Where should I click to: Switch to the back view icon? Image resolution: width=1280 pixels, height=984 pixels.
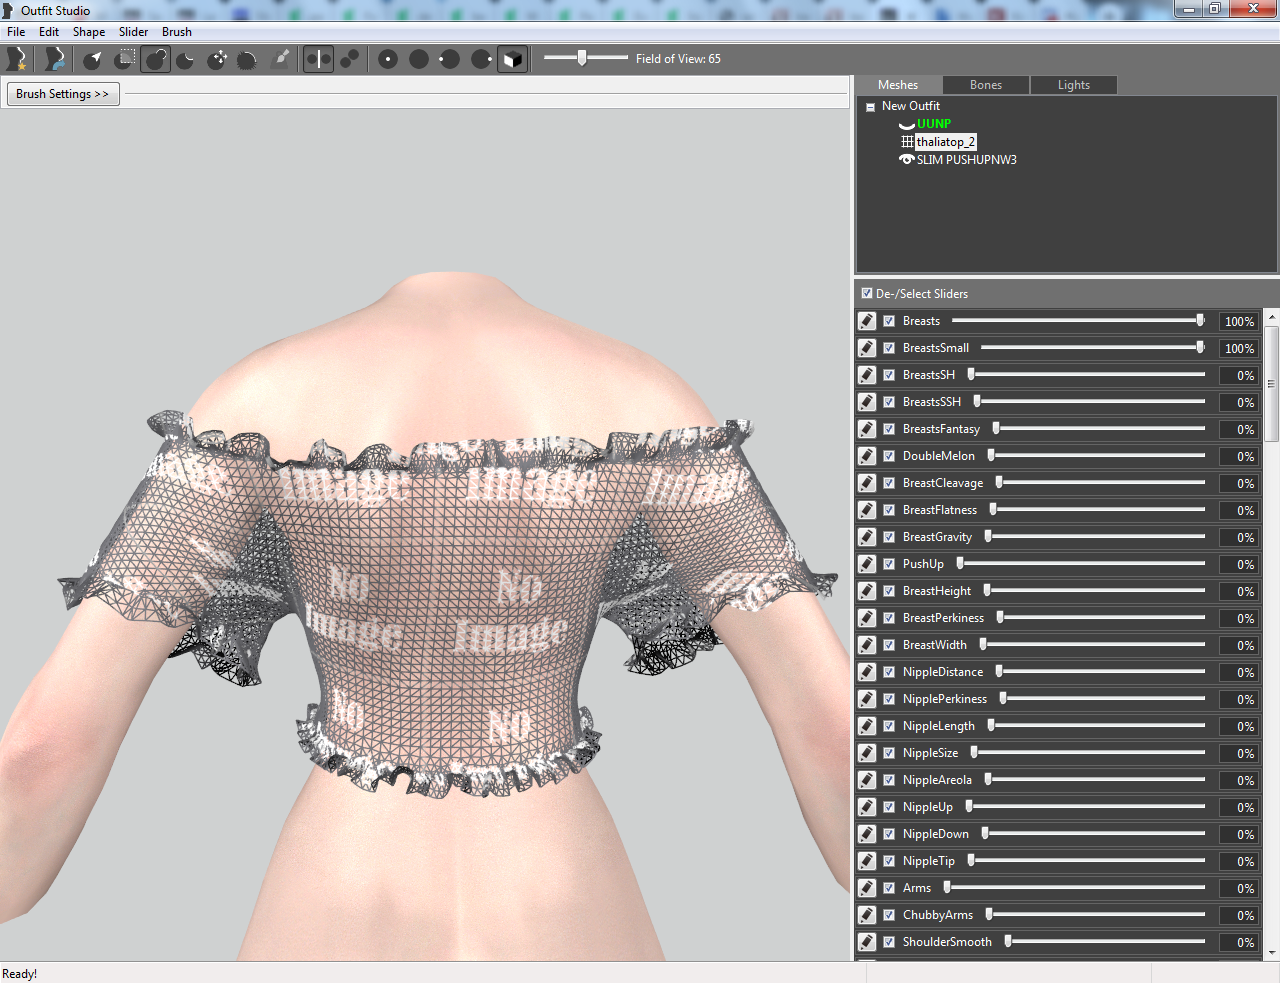point(419,59)
